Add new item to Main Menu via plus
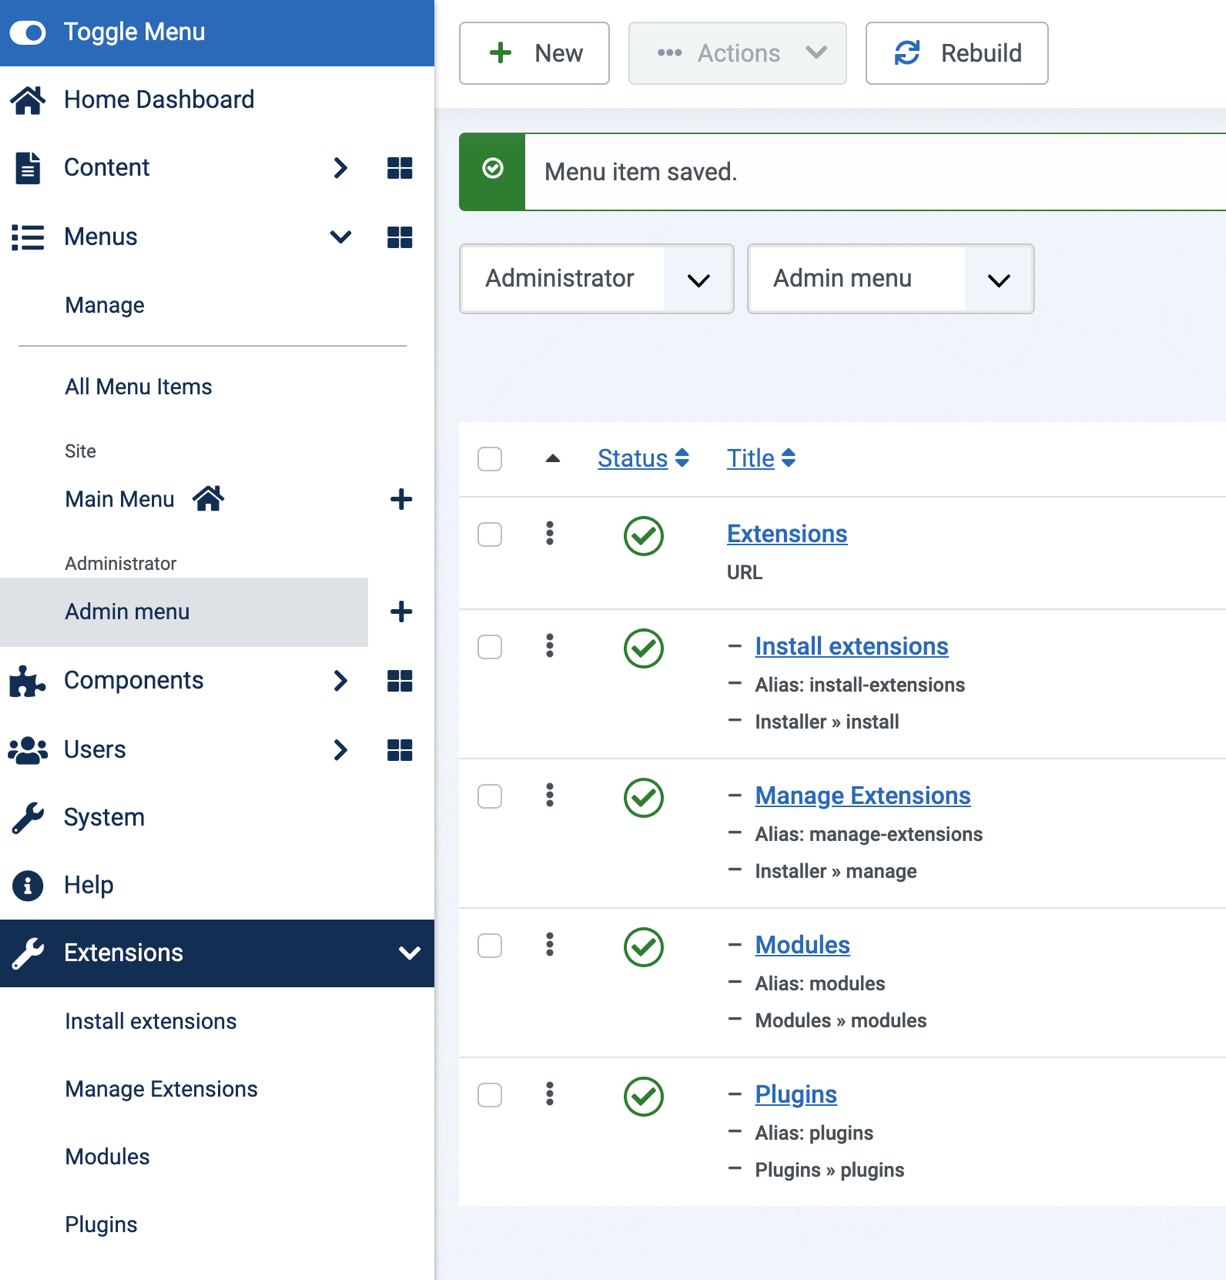1226x1280 pixels. pos(401,499)
